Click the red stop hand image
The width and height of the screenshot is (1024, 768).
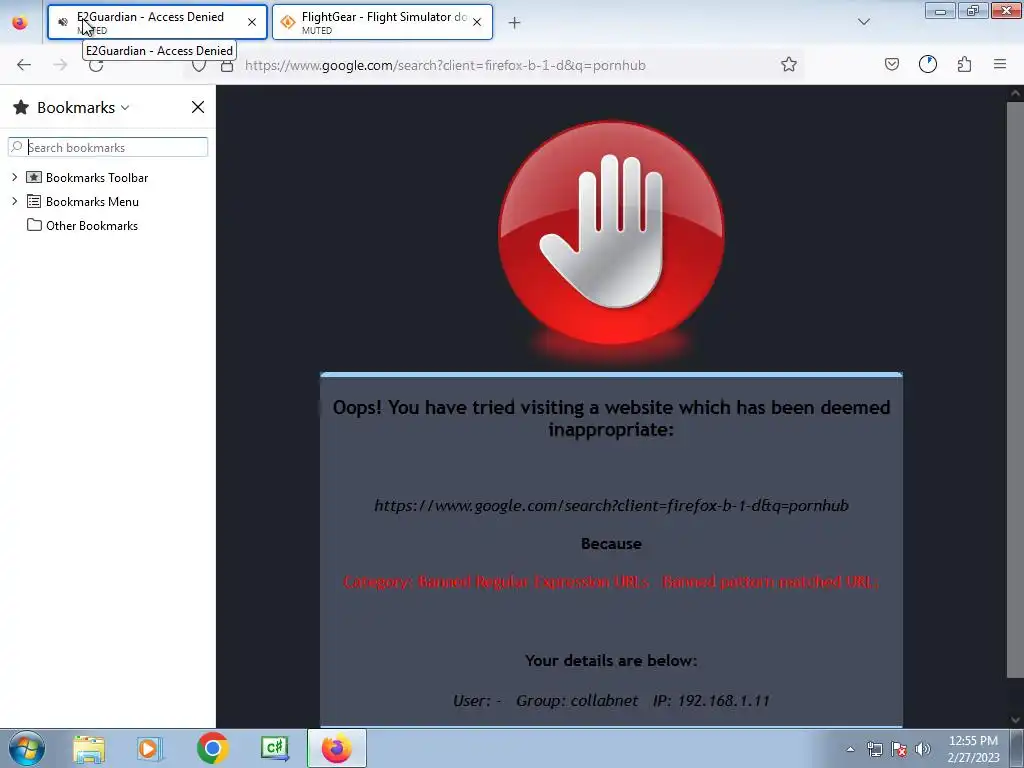coord(611,233)
